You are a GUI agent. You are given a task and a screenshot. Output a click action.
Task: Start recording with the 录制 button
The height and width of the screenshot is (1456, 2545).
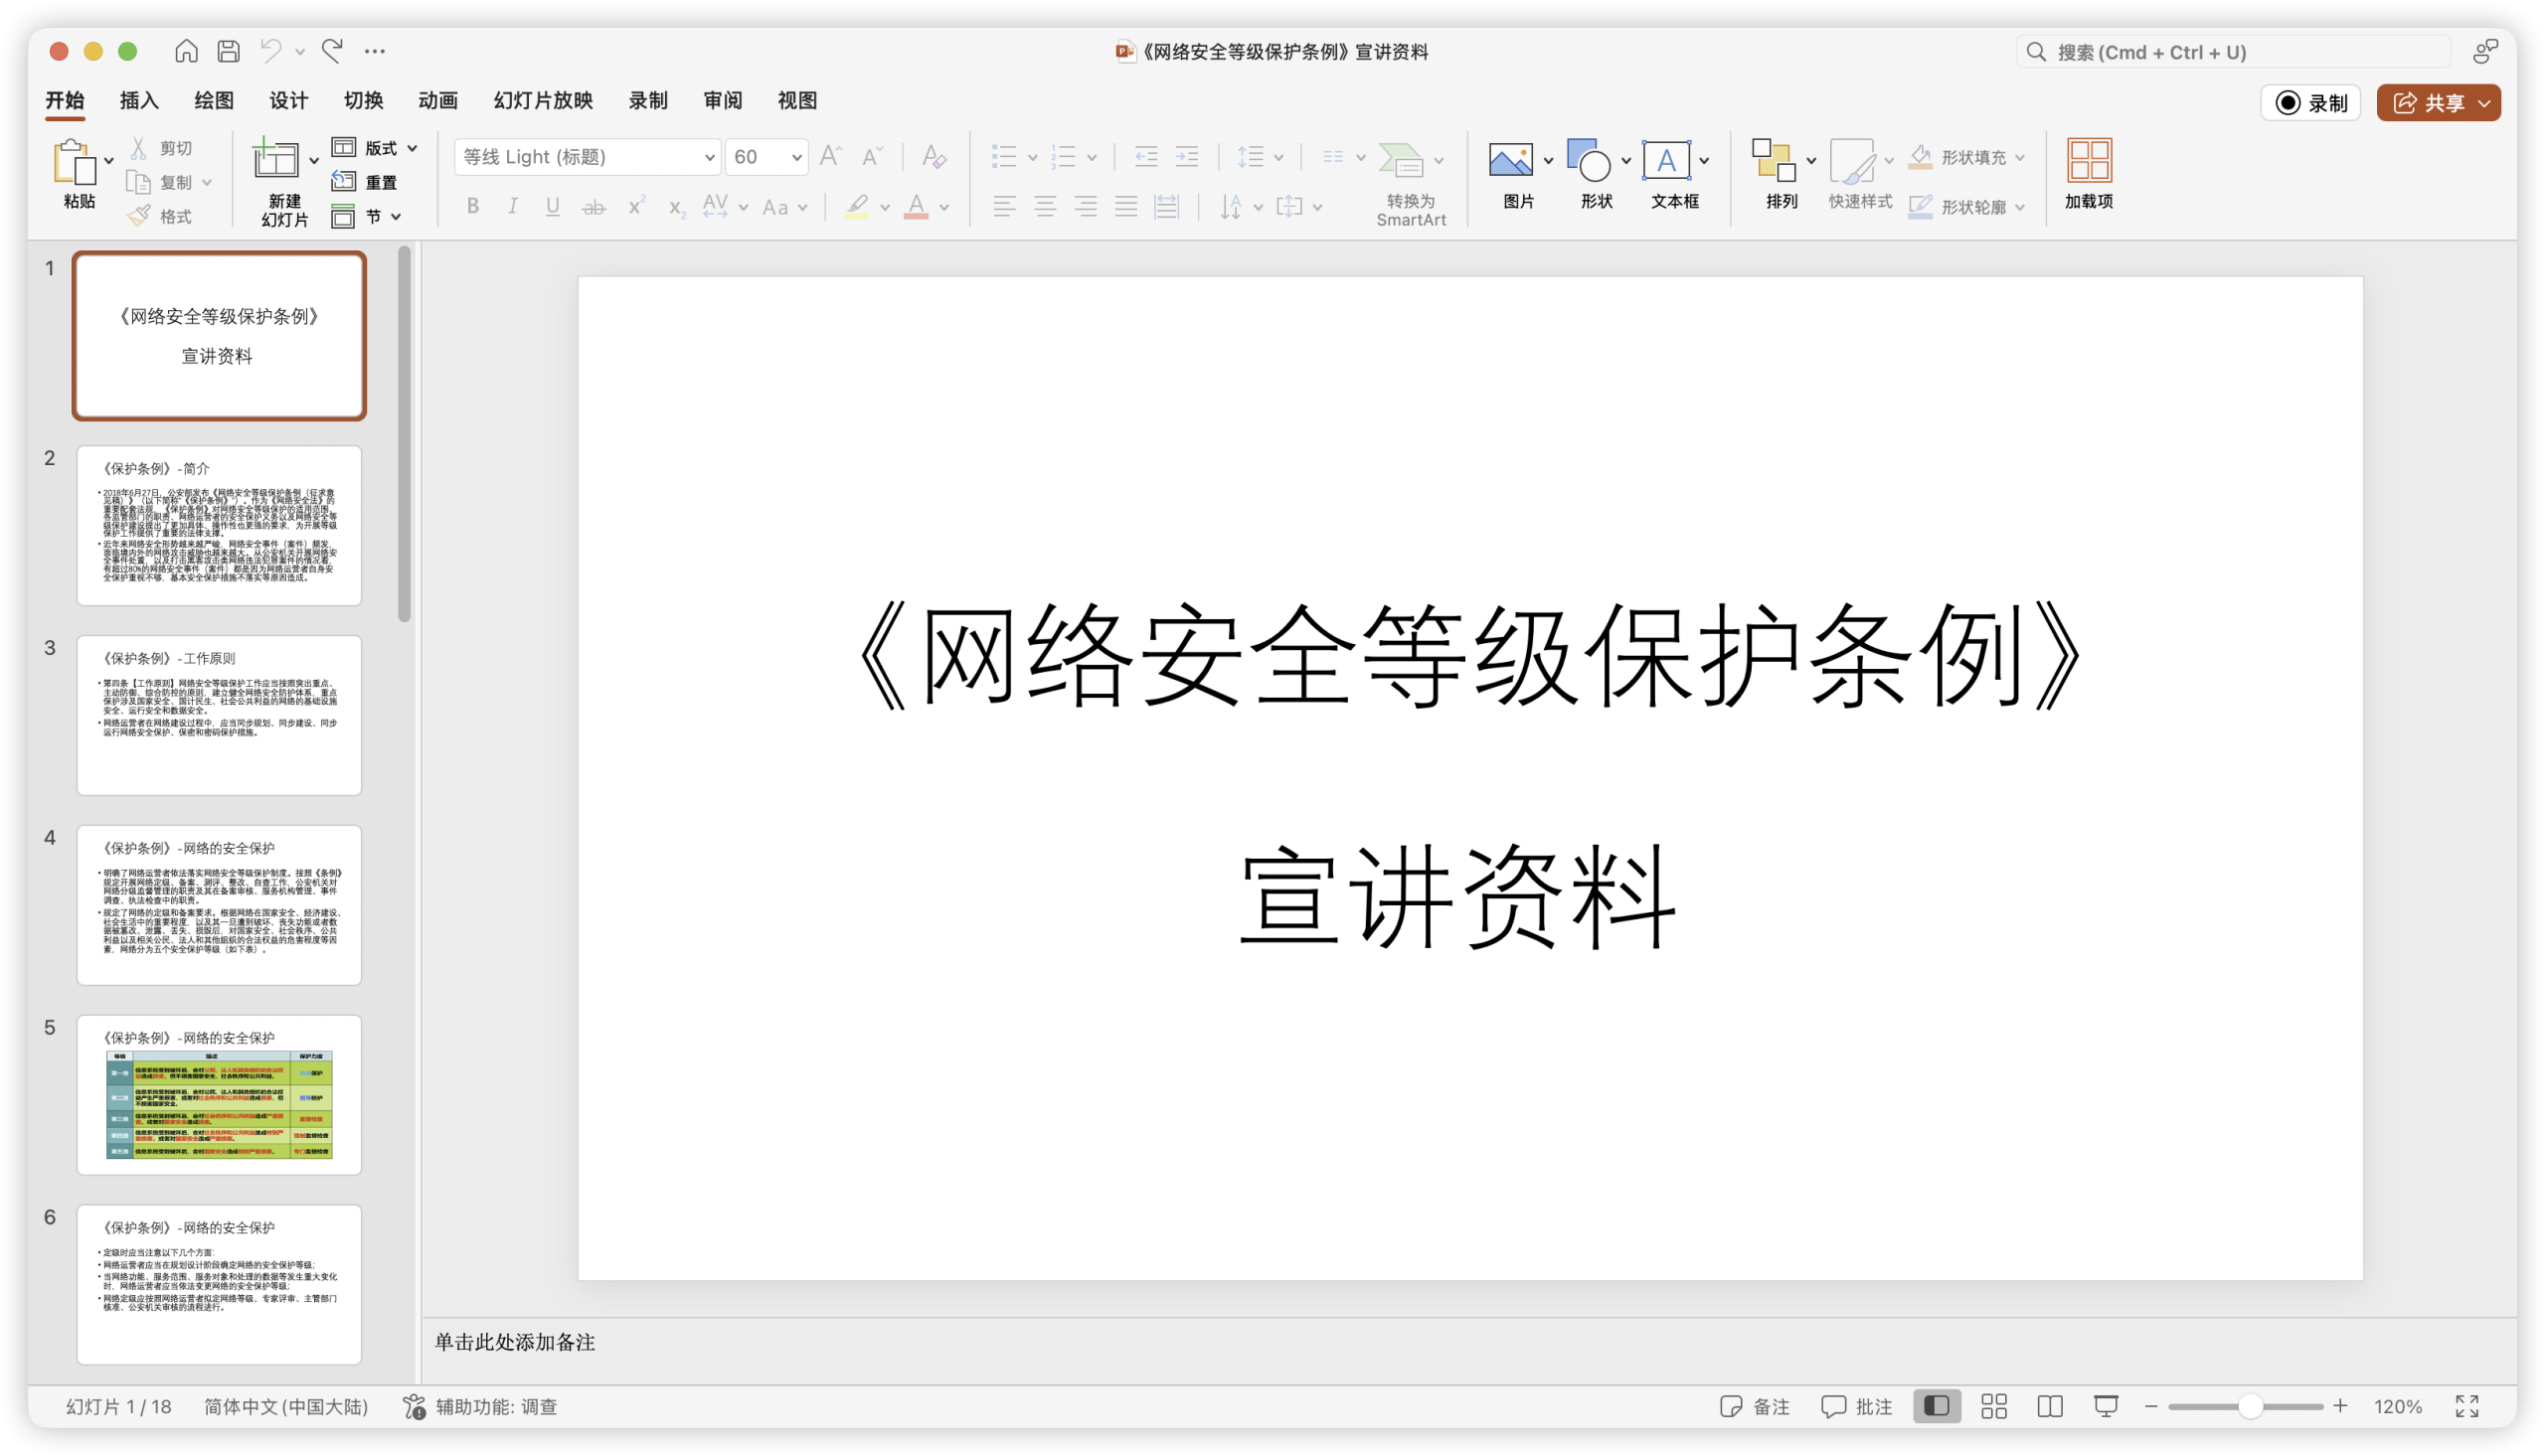[x=2310, y=102]
